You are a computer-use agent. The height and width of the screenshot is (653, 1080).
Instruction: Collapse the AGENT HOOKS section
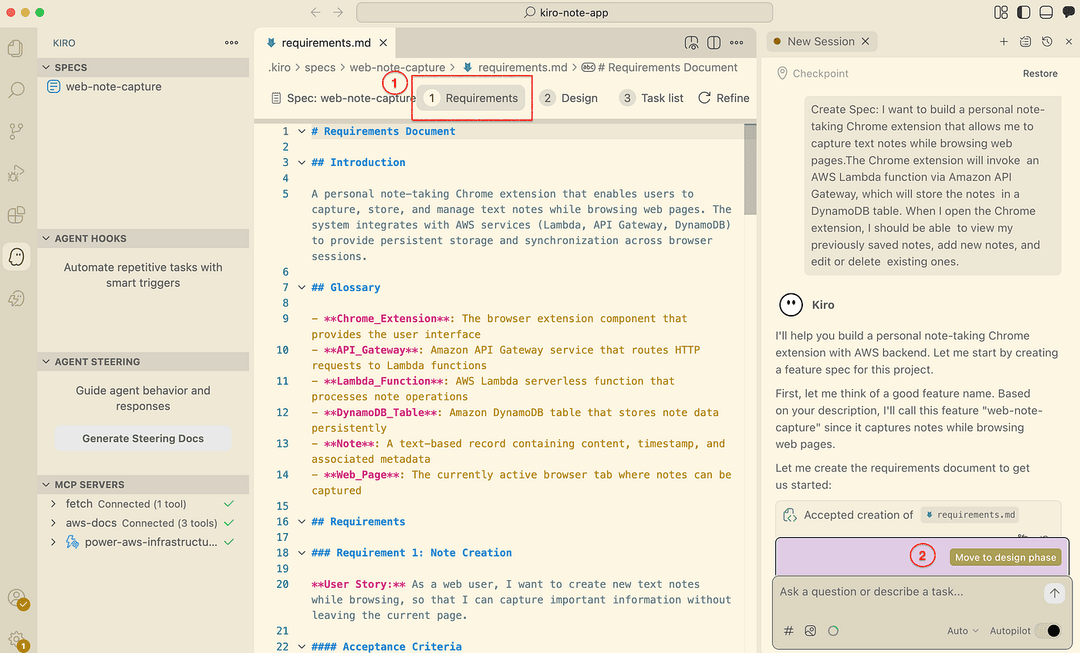(46, 238)
